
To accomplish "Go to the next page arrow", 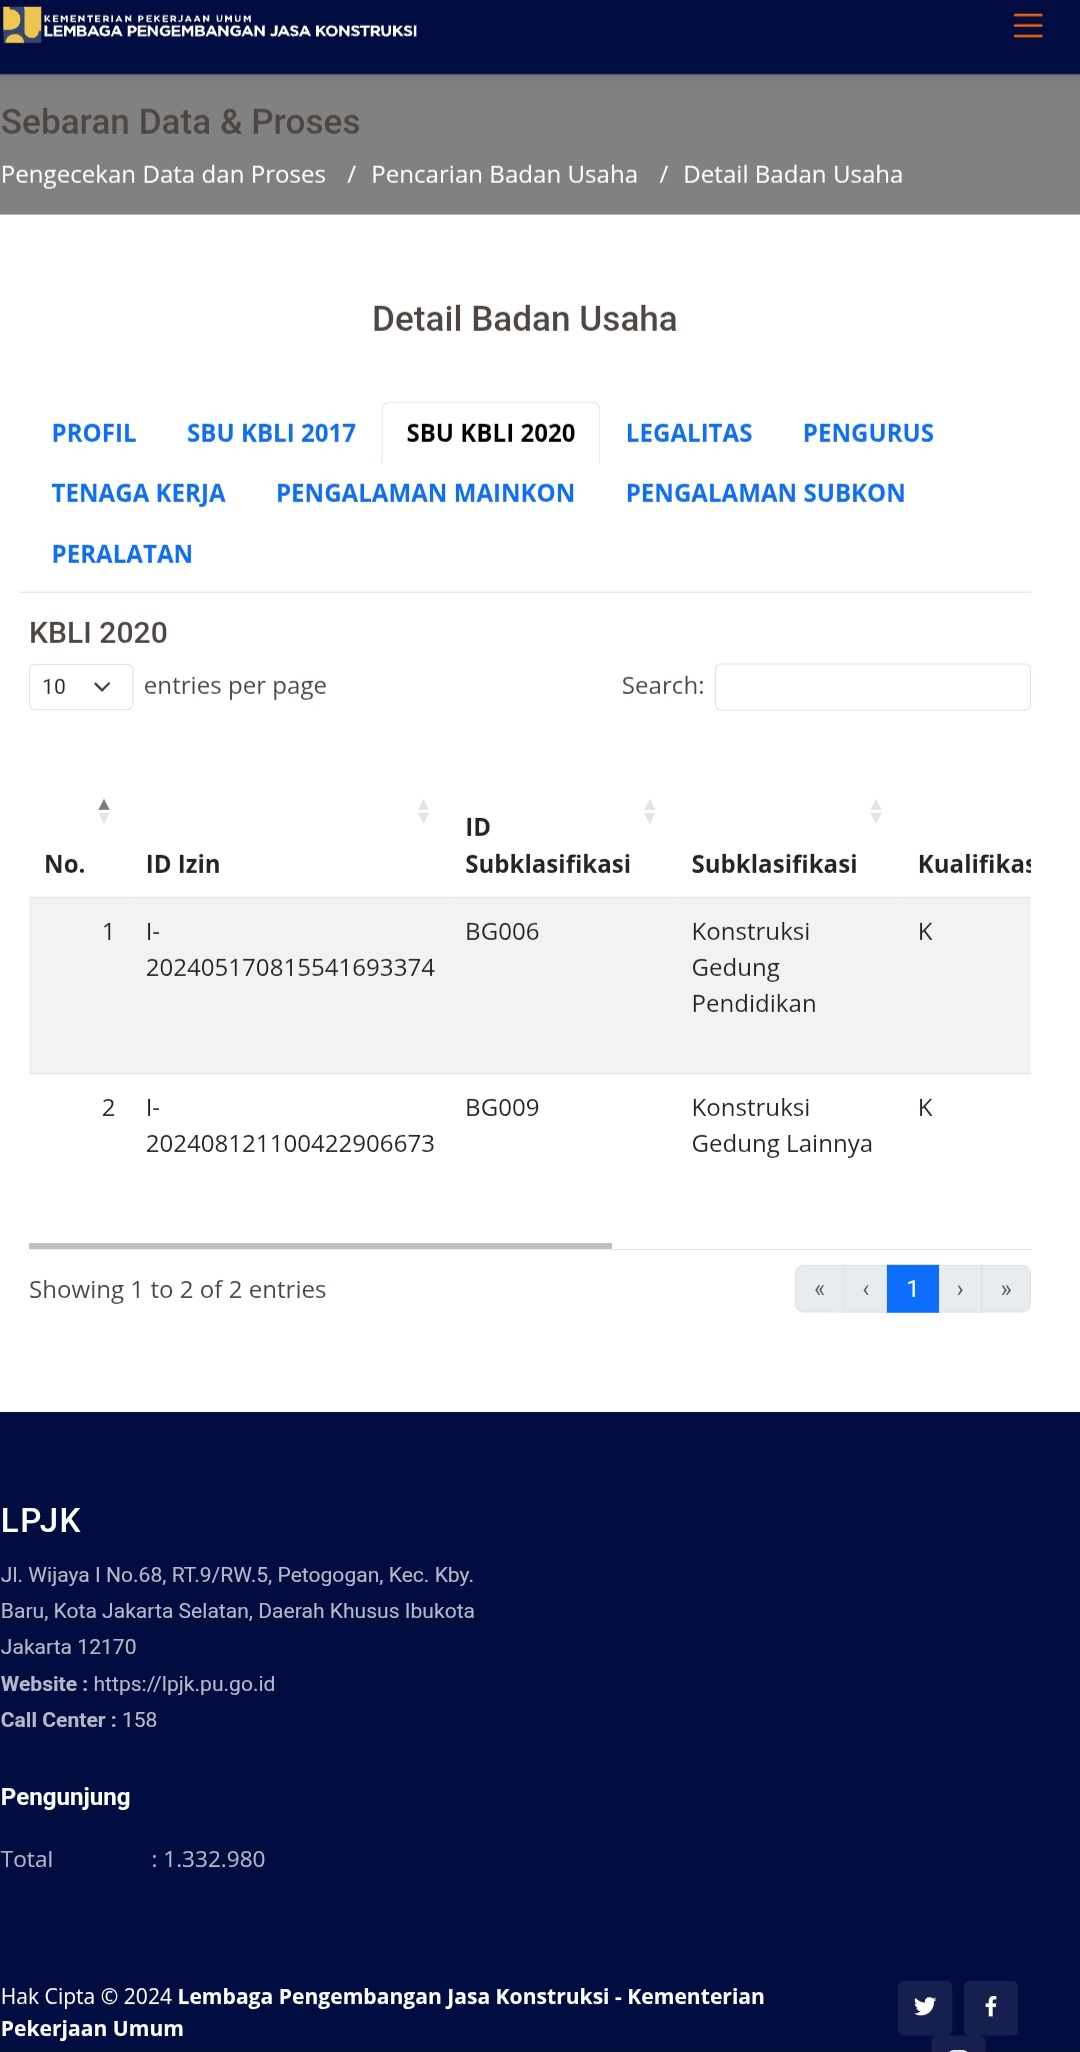I will click(x=960, y=1289).
